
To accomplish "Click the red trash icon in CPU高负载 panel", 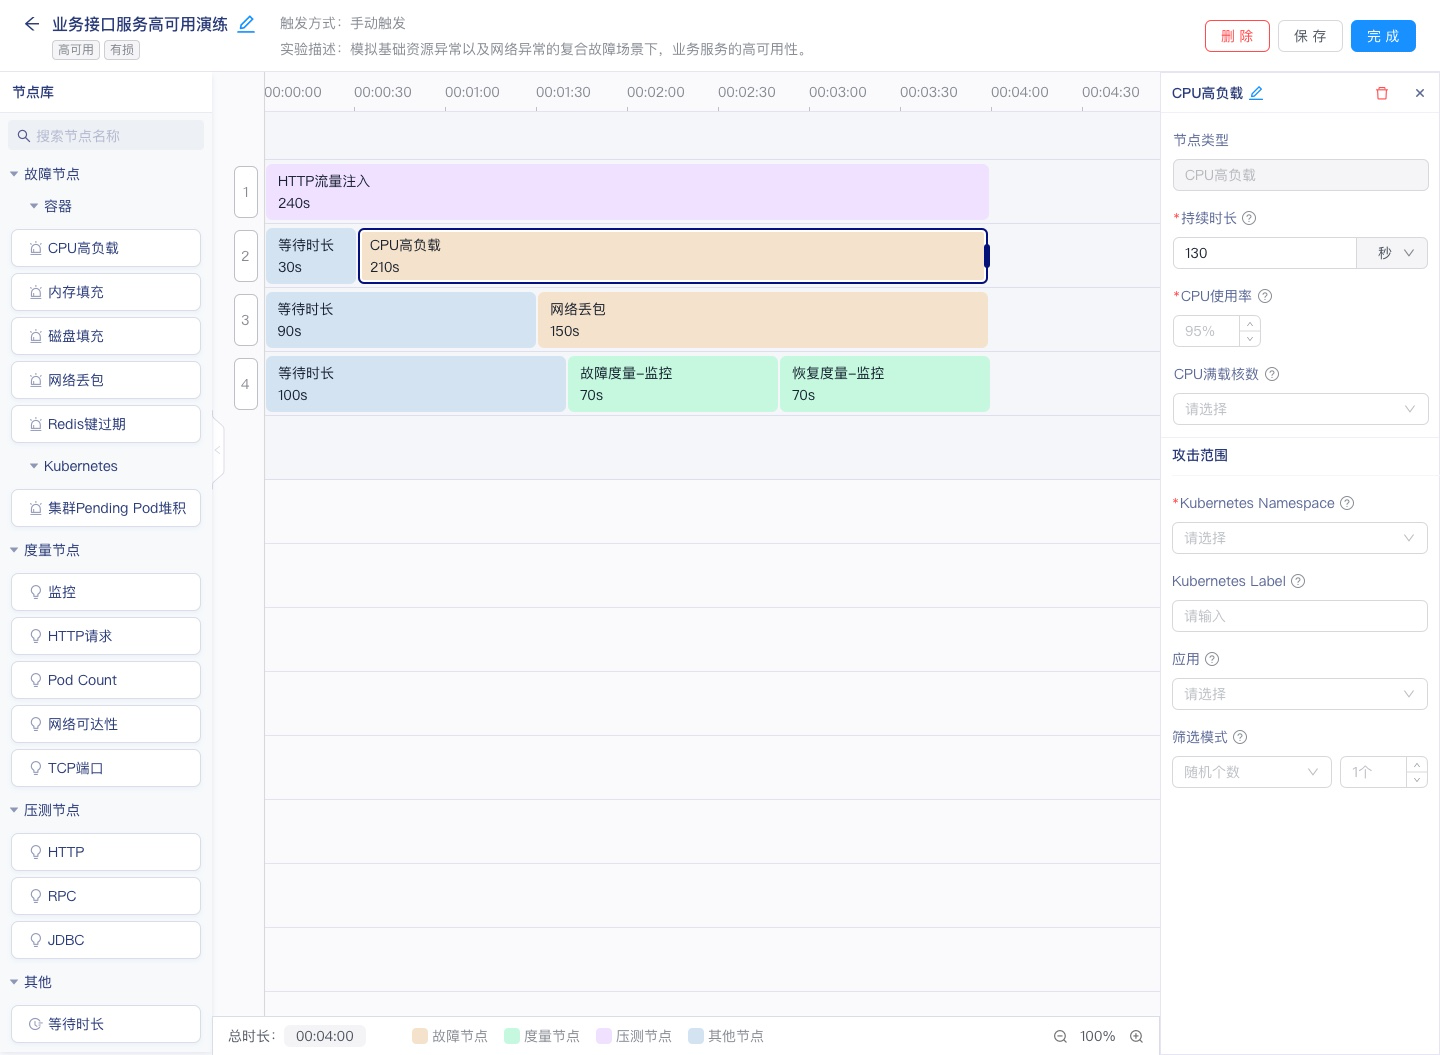I will pos(1382,93).
